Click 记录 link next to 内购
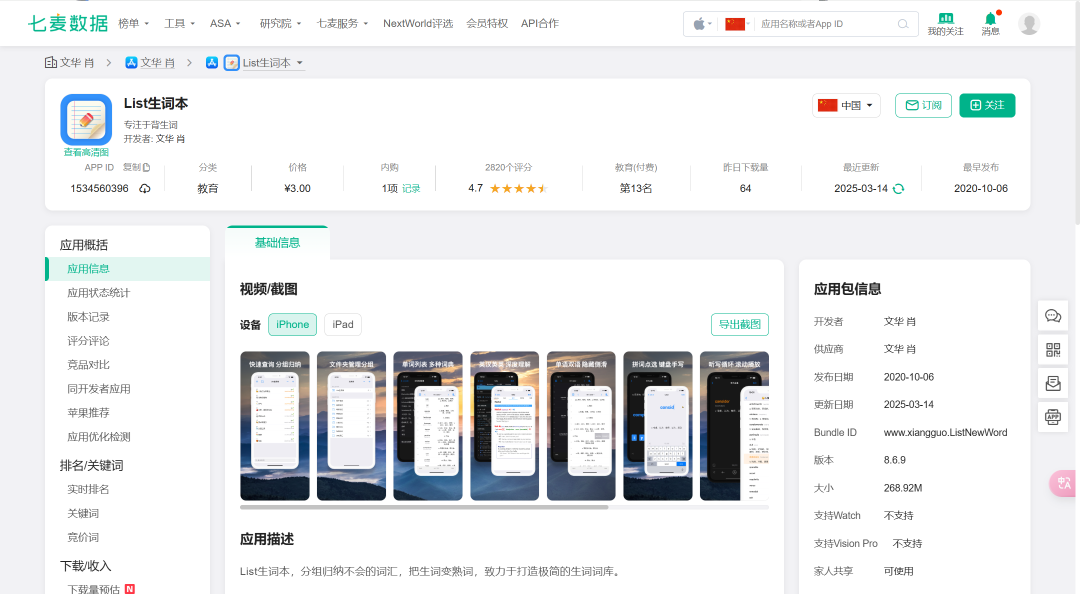 (411, 189)
